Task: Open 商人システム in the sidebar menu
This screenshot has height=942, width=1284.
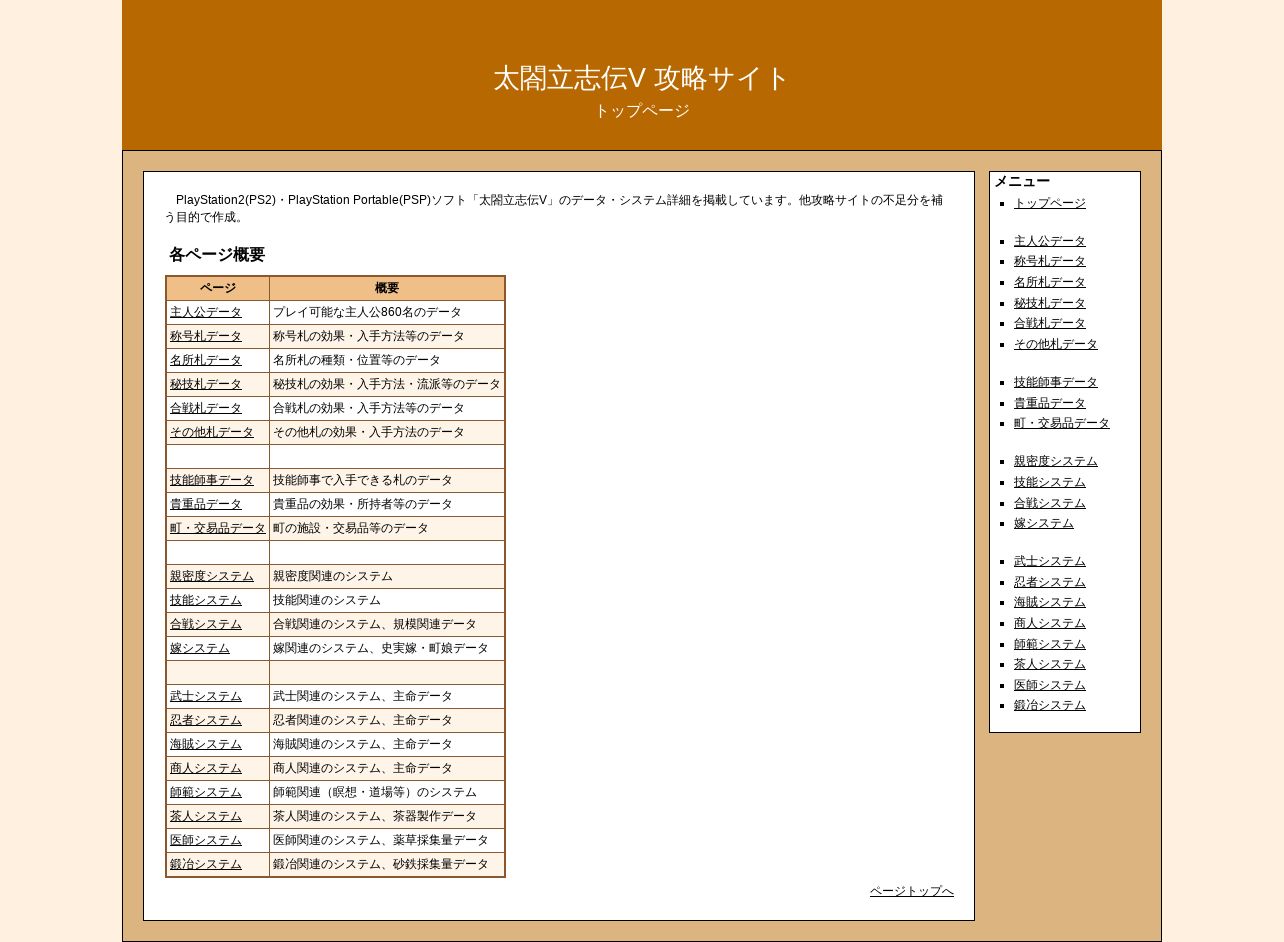Action: point(1049,623)
